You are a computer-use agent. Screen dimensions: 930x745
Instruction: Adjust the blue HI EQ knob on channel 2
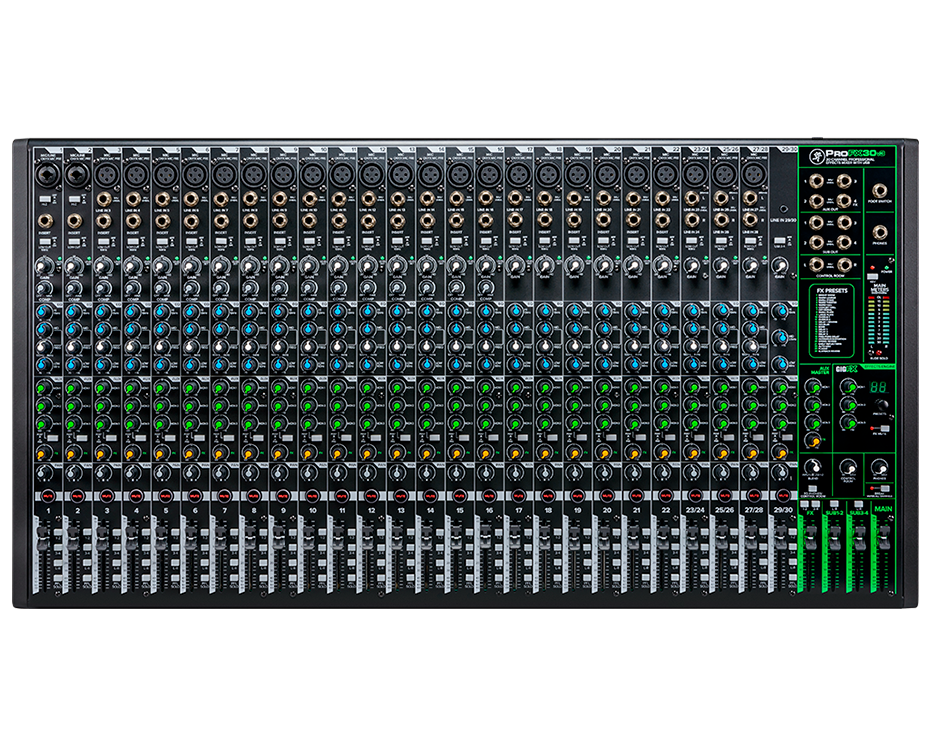[x=74, y=311]
